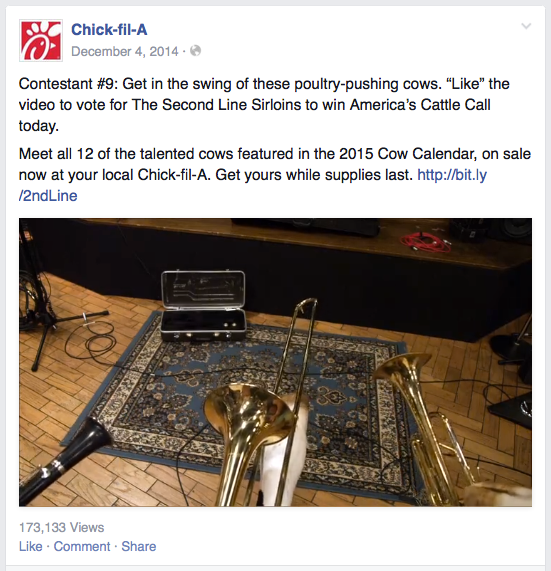
Task: Click the open instrument case in video
Action: point(203,305)
